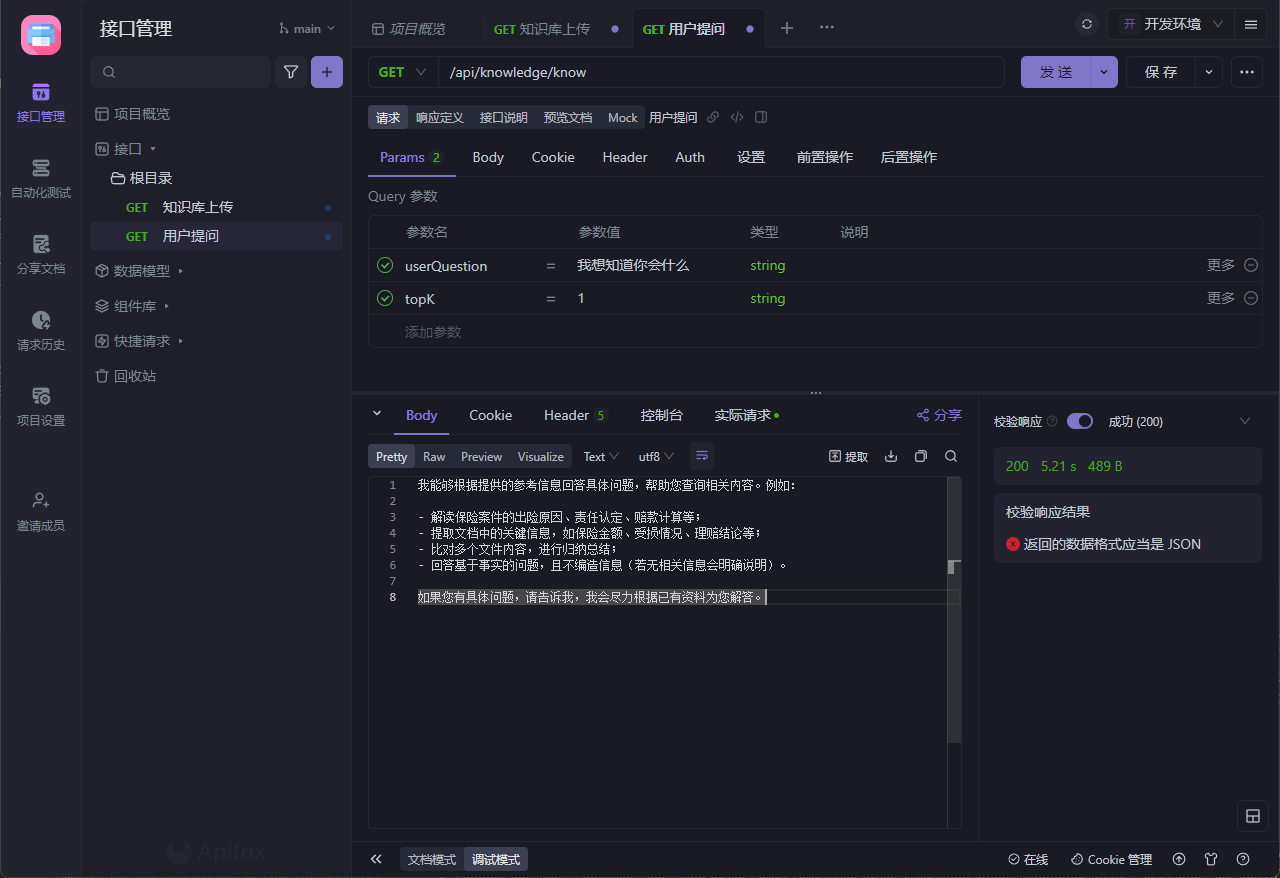Copy the response content icon
The image size is (1280, 878).
[921, 456]
